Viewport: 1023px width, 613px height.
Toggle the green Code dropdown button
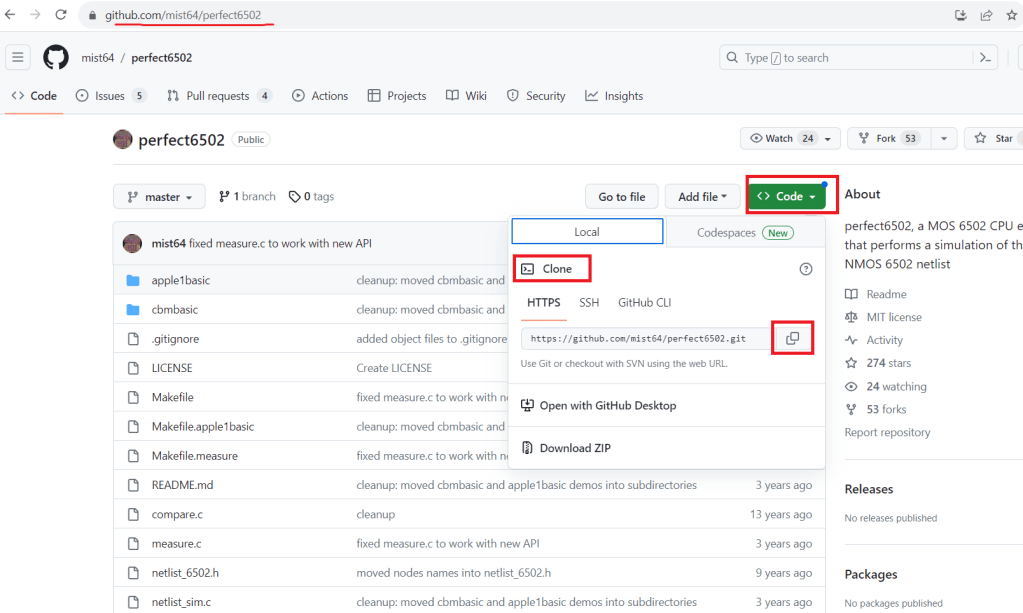789,197
